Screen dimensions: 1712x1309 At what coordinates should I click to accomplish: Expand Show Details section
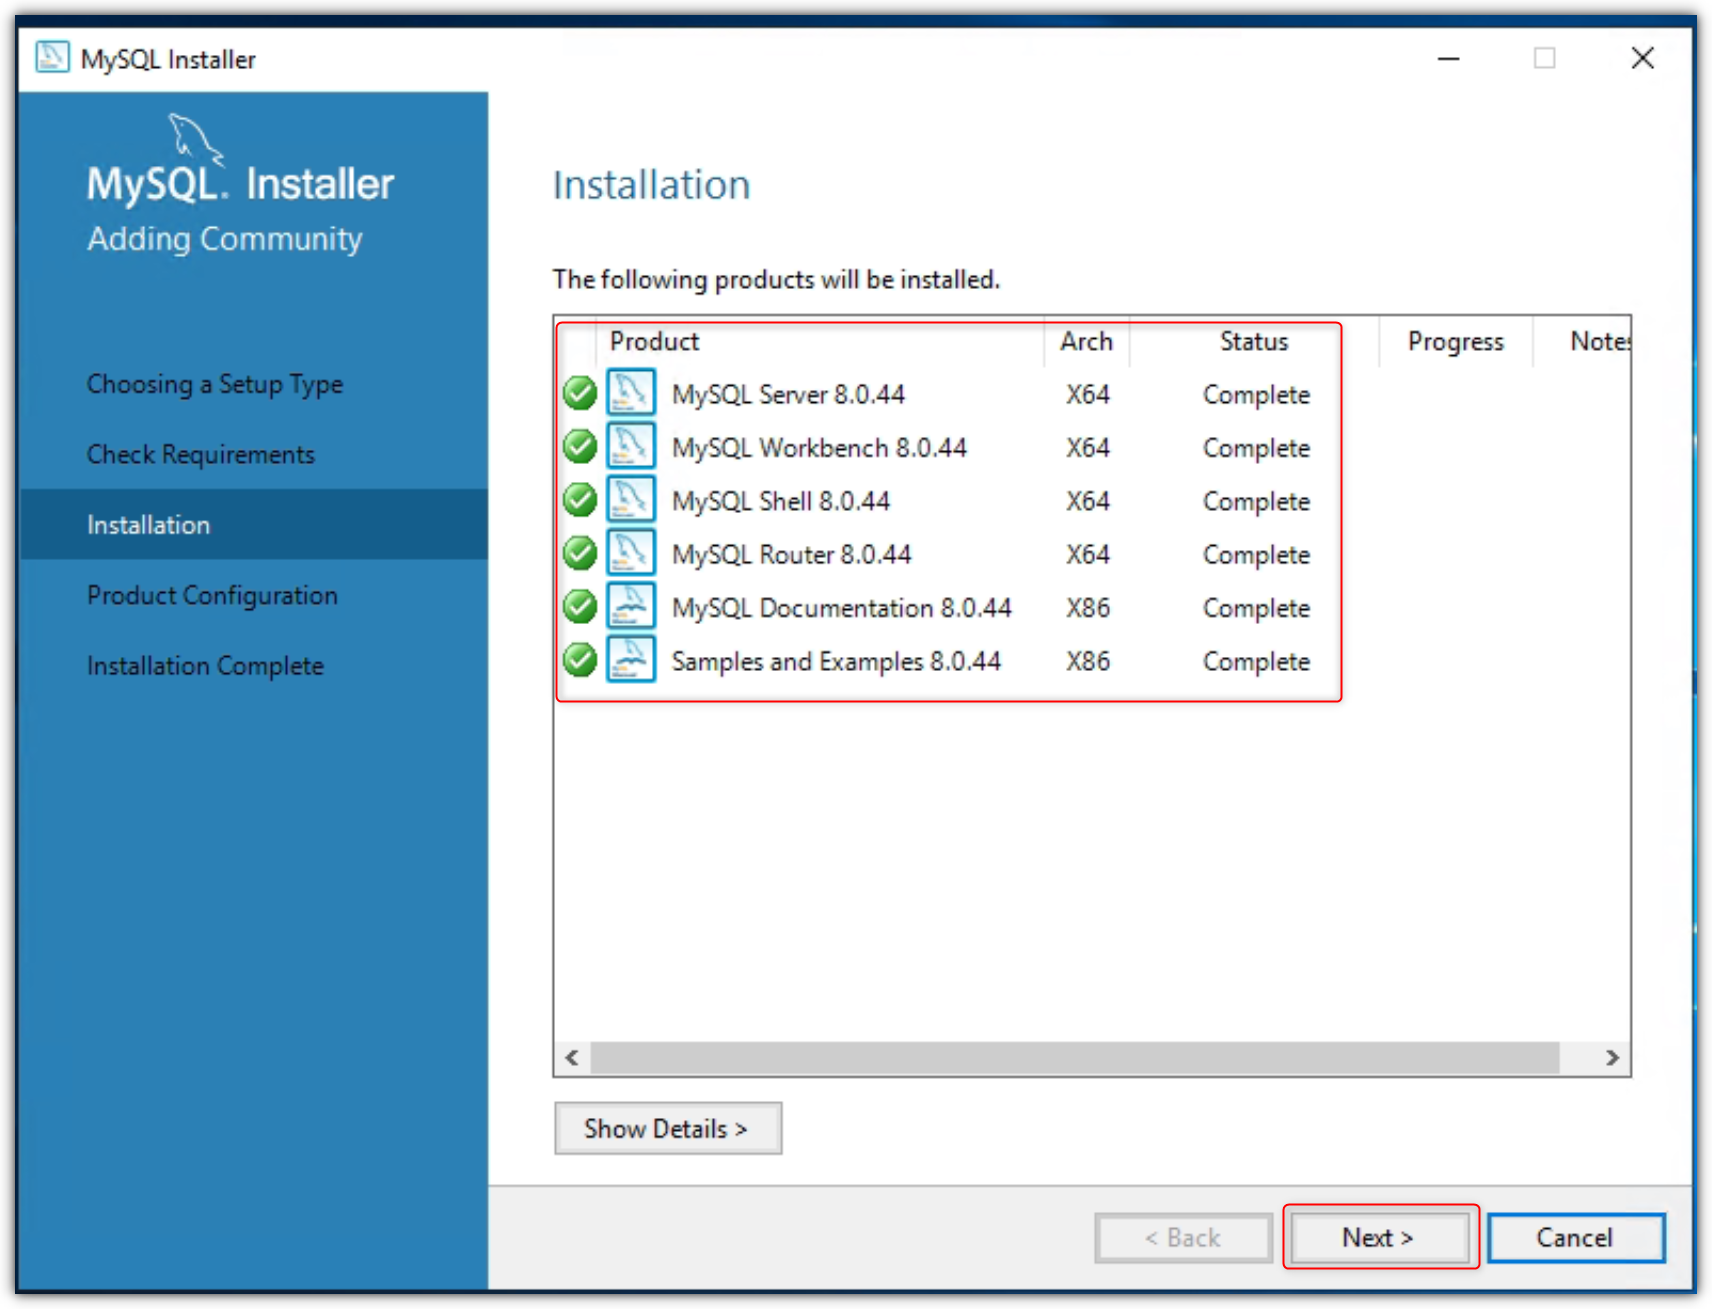pos(668,1129)
